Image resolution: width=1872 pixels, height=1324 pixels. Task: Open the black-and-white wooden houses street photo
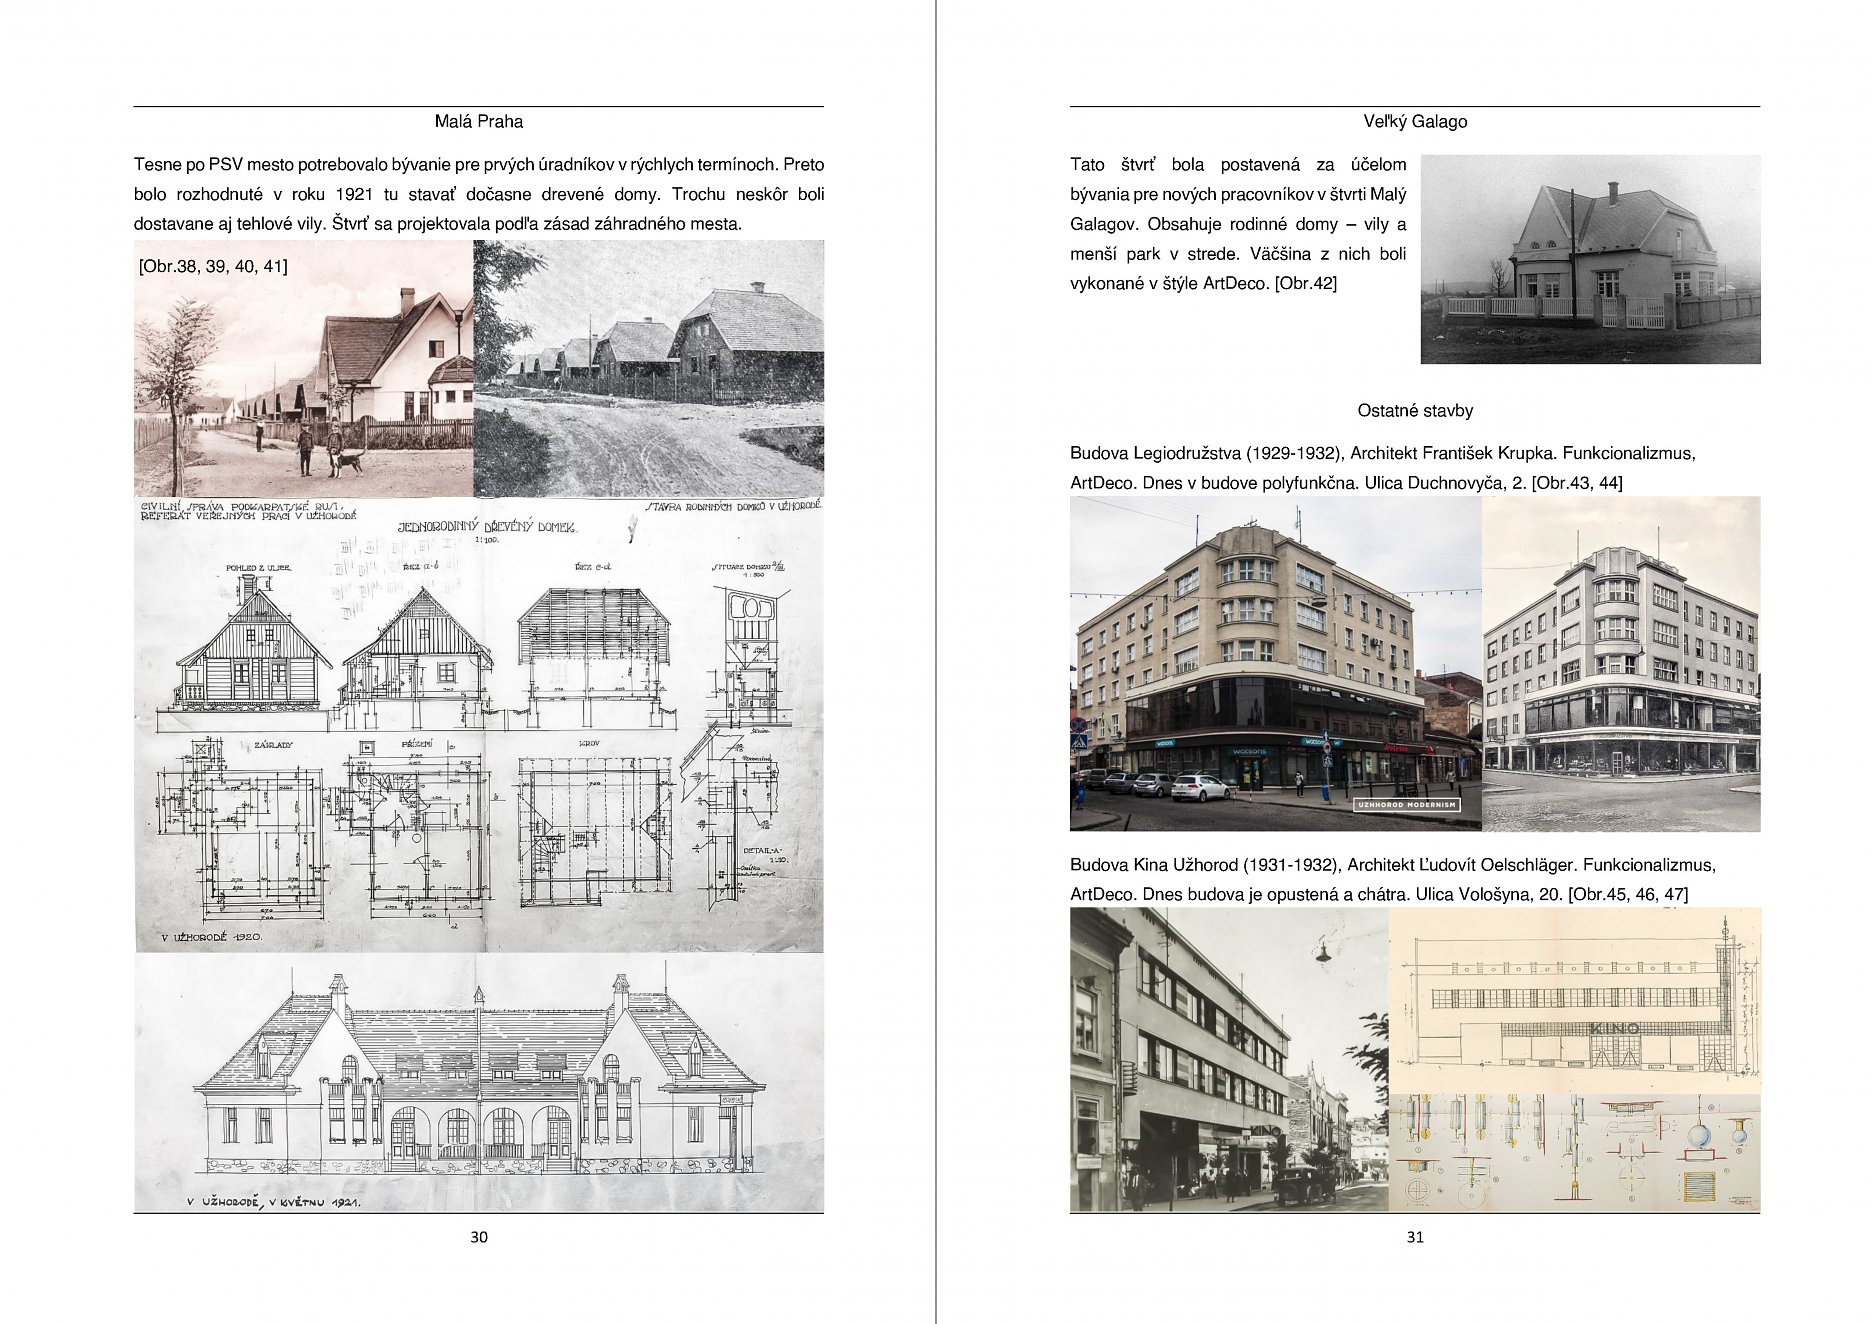click(648, 370)
